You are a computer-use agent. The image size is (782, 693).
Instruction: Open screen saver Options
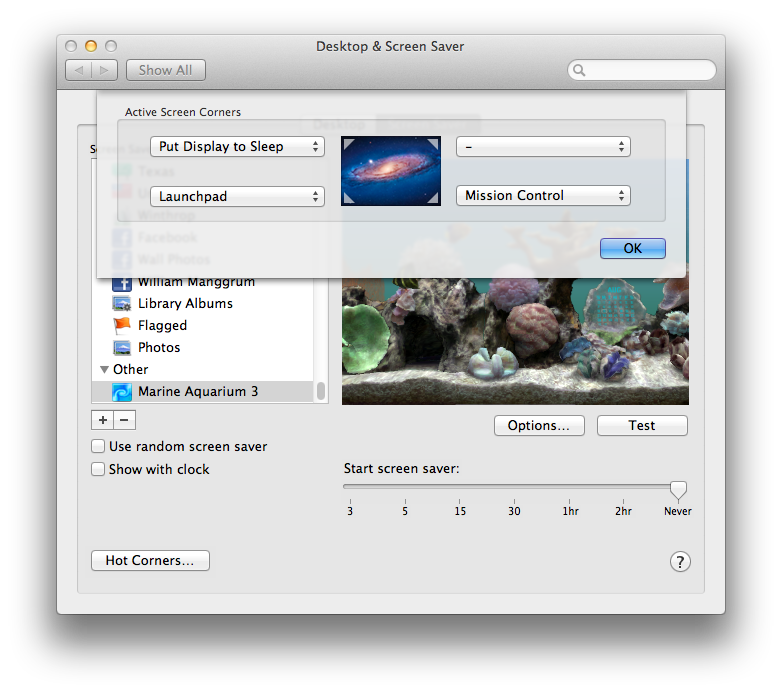point(539,426)
